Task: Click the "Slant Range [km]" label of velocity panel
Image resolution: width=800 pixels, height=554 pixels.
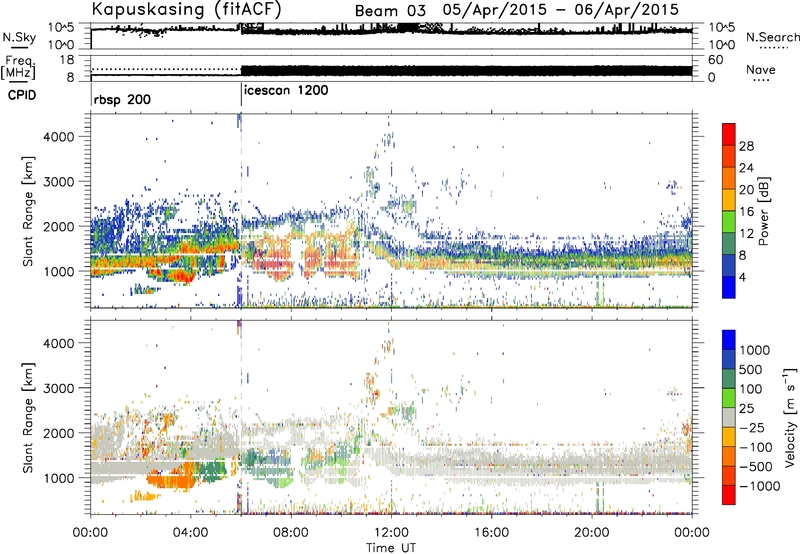Action: [28, 418]
